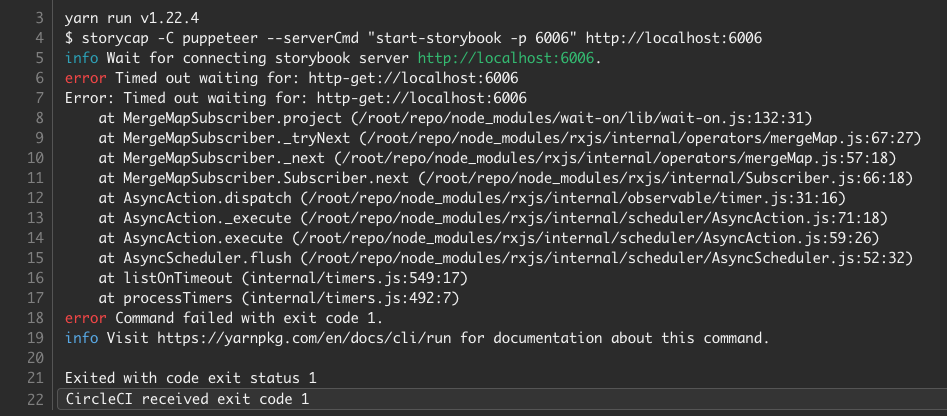Click the red error label on line 6
947x416 pixels.
(x=86, y=78)
